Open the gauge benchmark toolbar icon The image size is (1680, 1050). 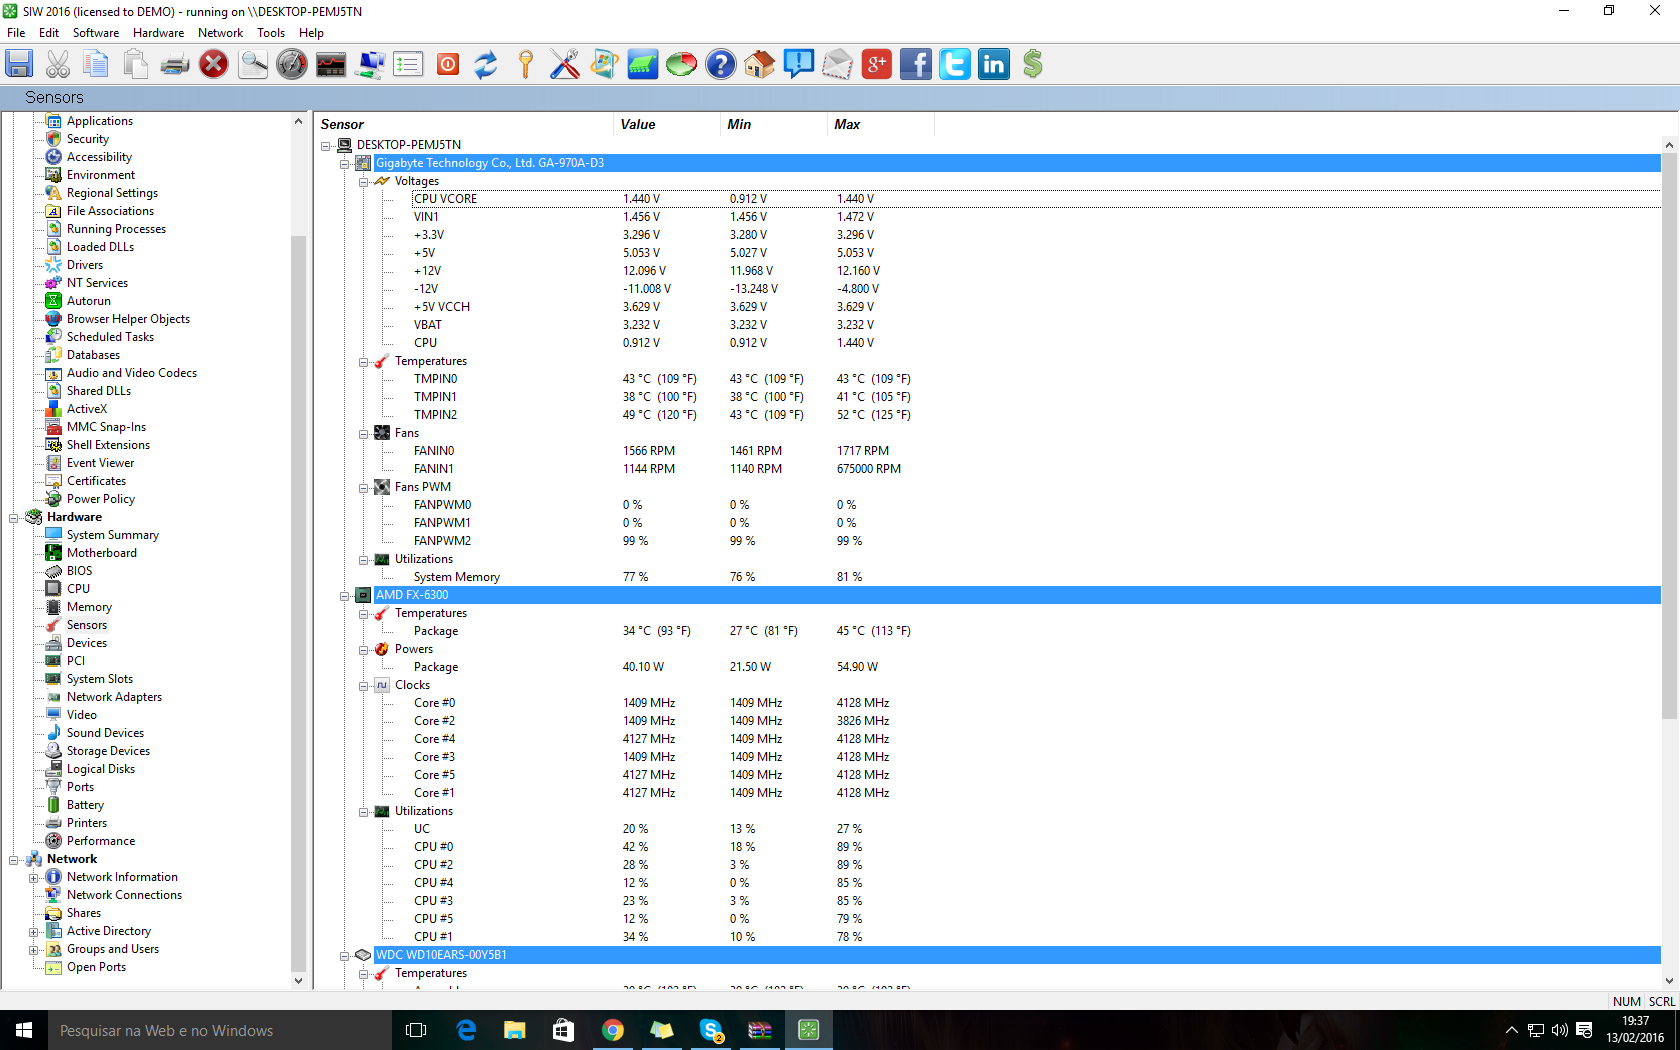pos(292,64)
